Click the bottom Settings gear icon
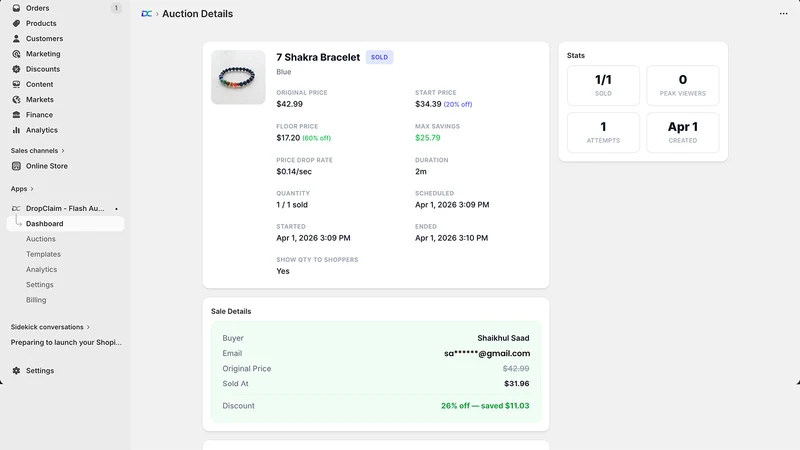The width and height of the screenshot is (800, 450). tap(16, 371)
